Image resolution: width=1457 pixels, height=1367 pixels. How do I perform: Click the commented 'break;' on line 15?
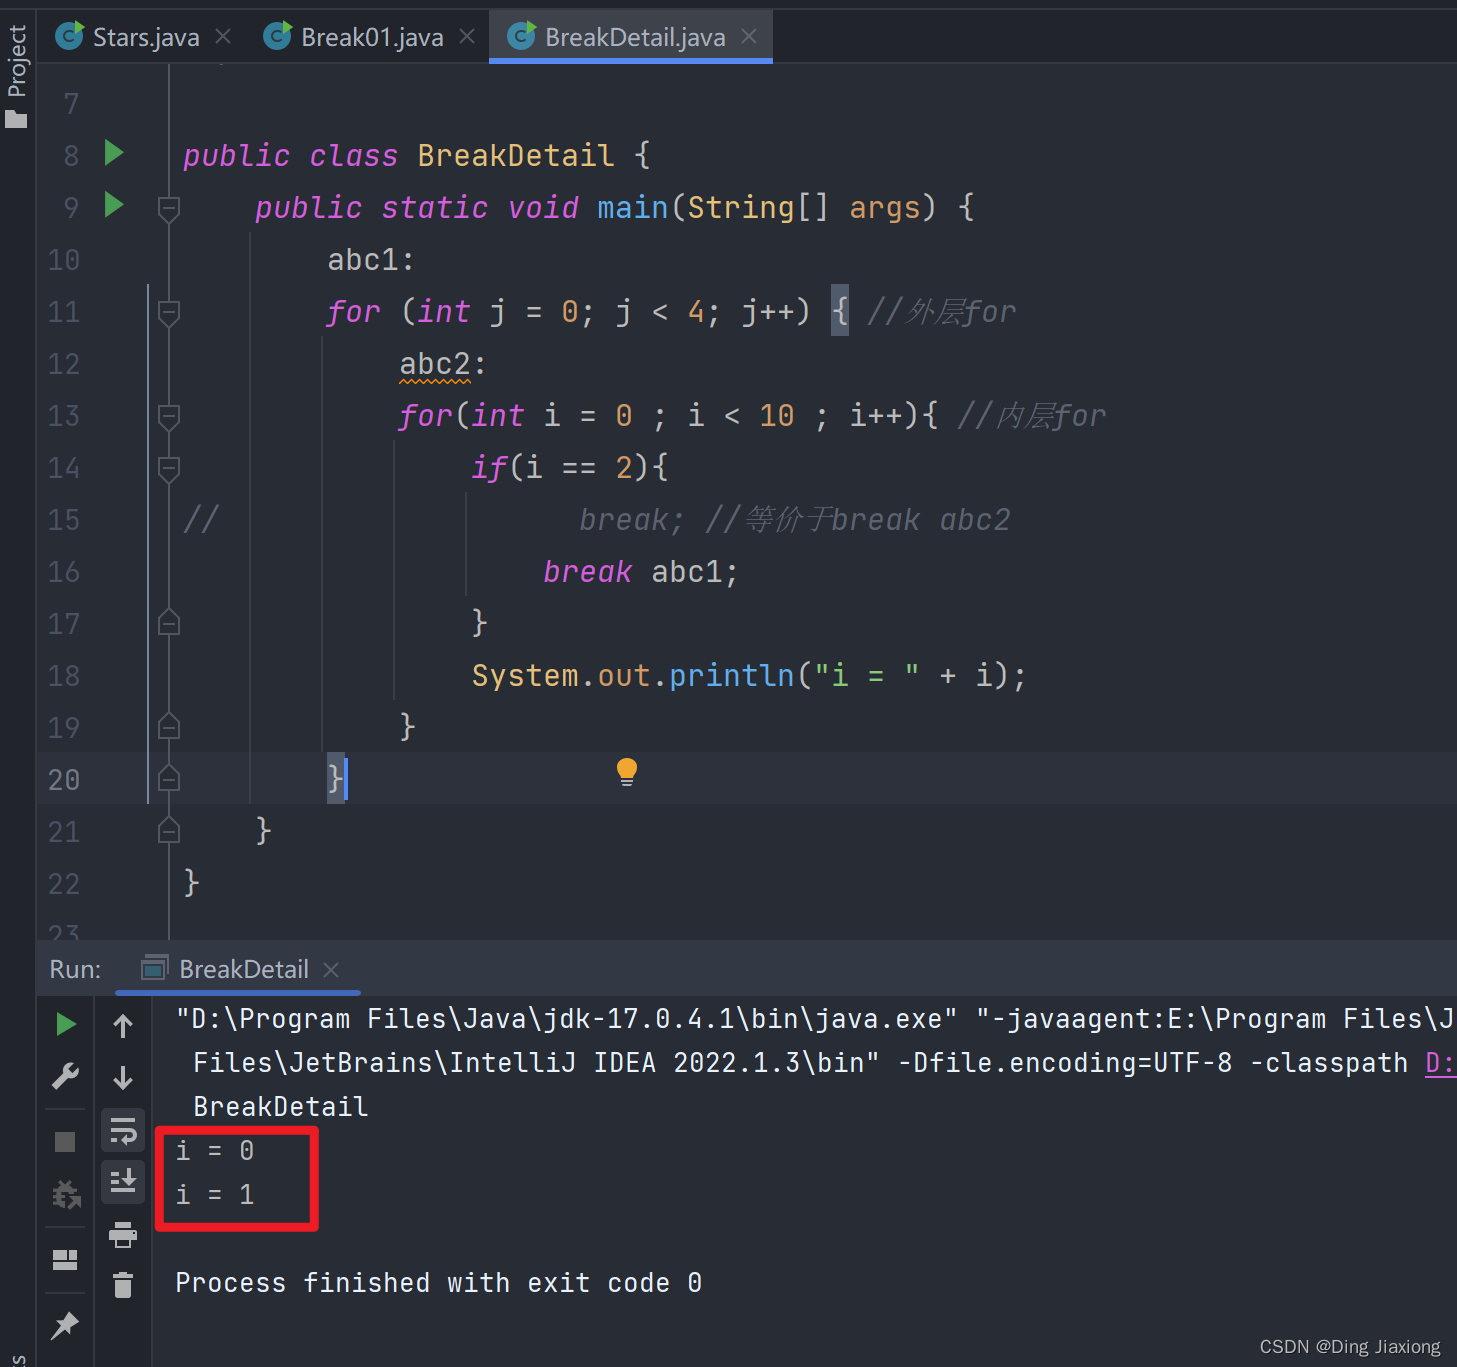632,520
